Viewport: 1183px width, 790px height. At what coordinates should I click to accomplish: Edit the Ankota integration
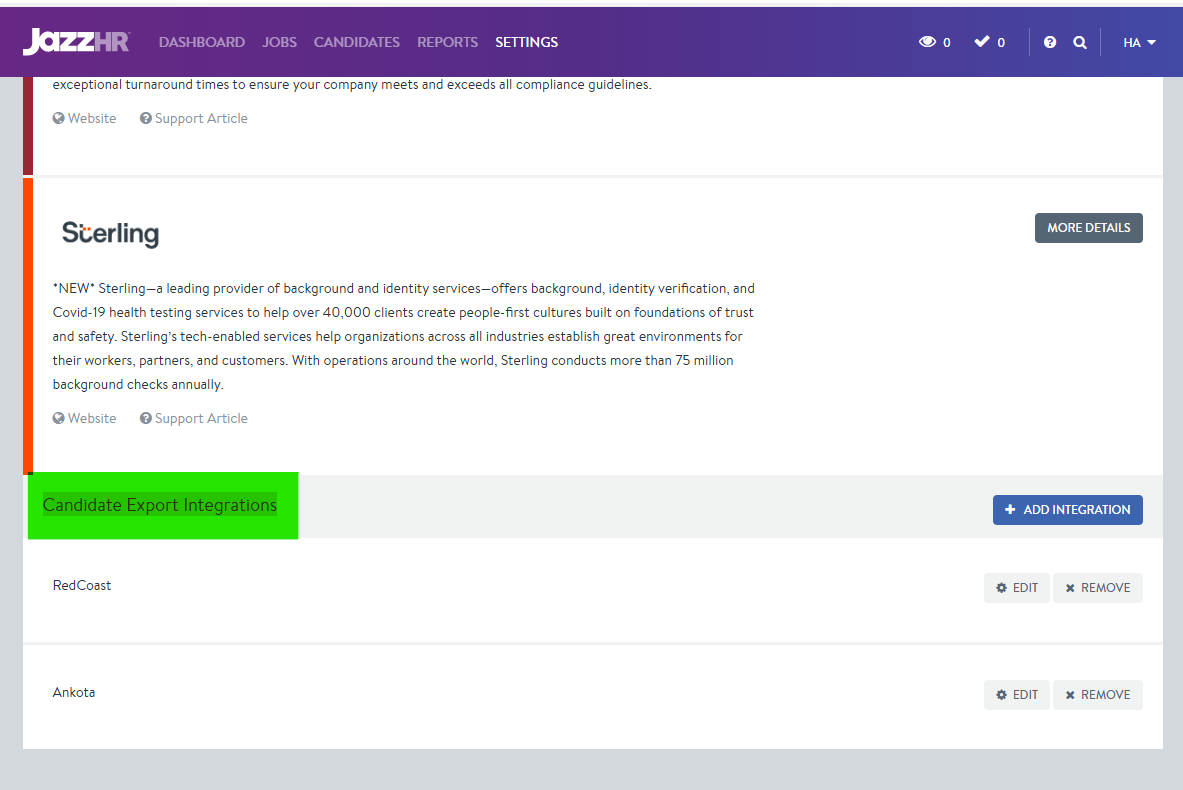pyautogui.click(x=1016, y=695)
